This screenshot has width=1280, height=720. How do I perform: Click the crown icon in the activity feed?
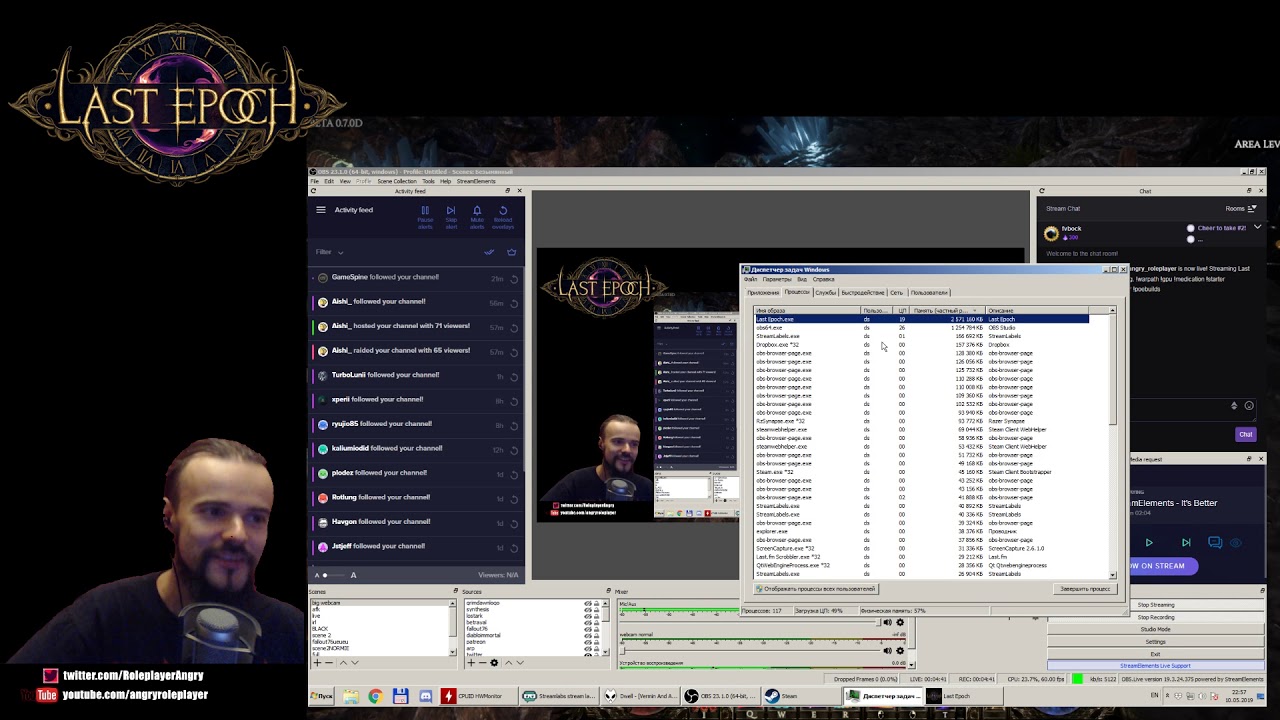pos(511,252)
